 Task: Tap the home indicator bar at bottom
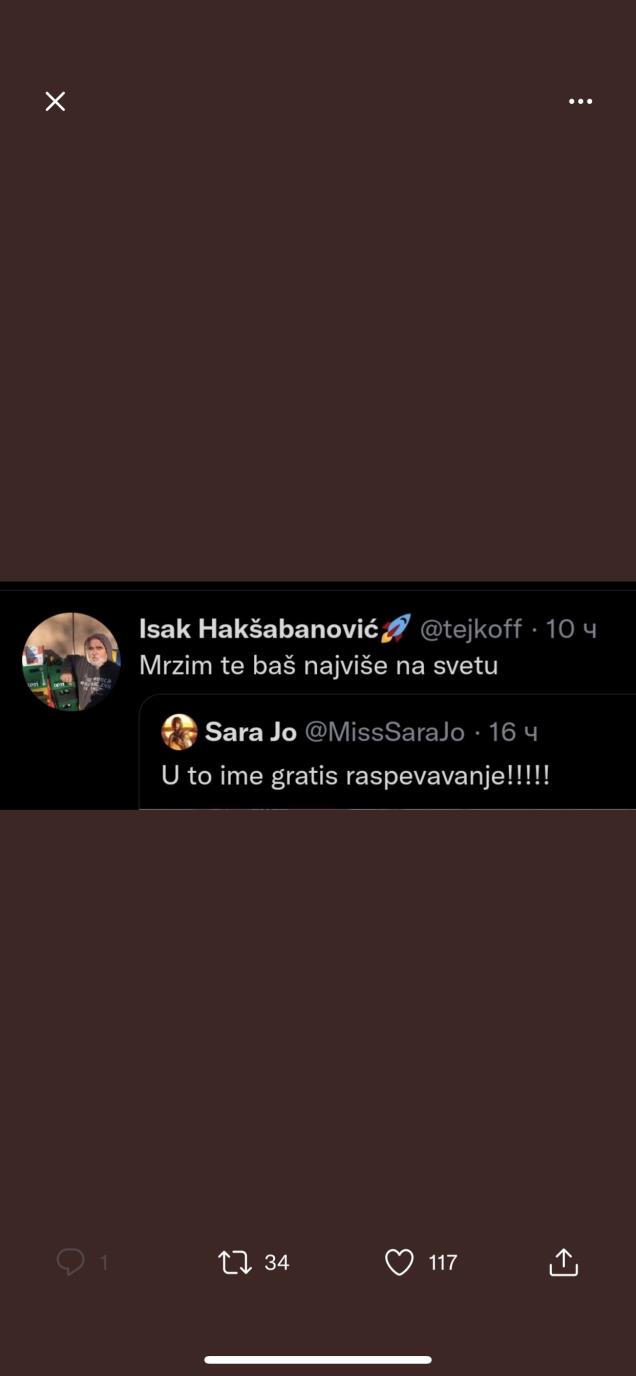tap(318, 1360)
